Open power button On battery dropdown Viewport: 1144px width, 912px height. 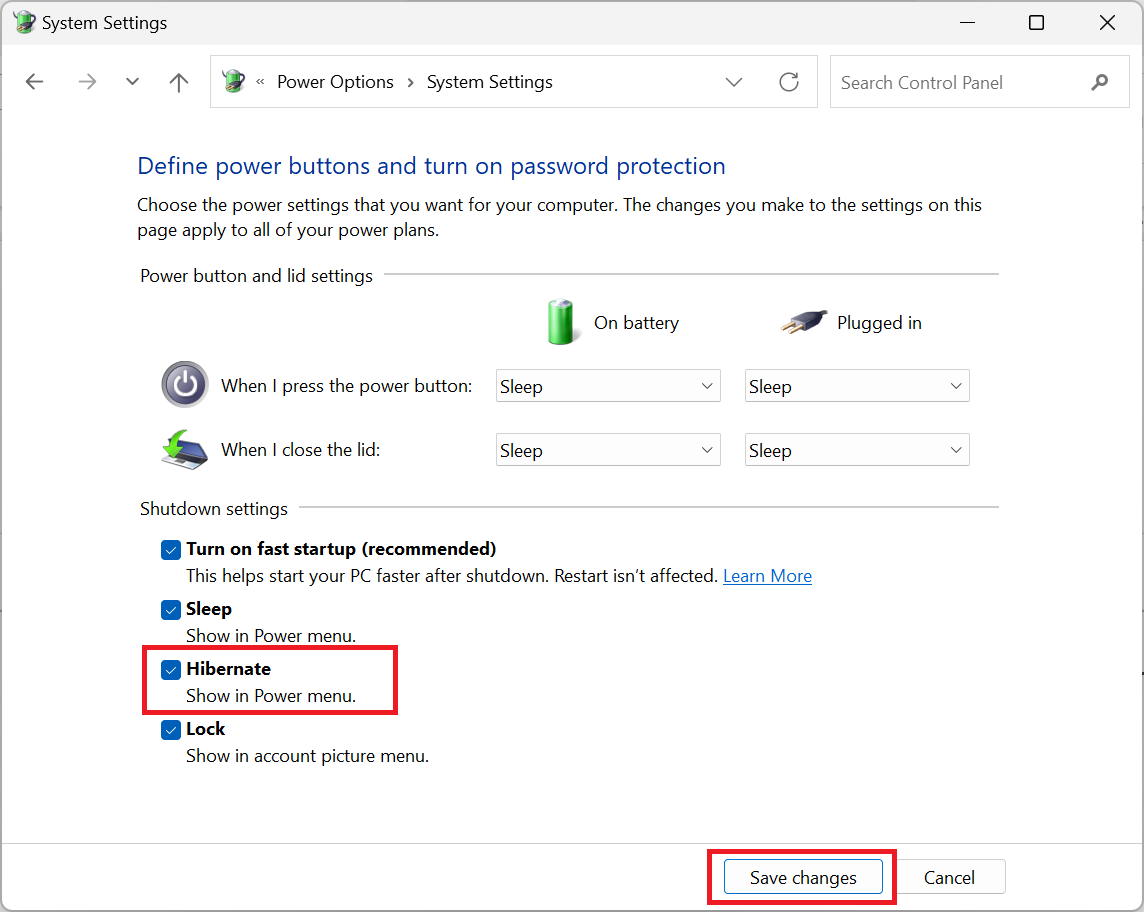(608, 386)
